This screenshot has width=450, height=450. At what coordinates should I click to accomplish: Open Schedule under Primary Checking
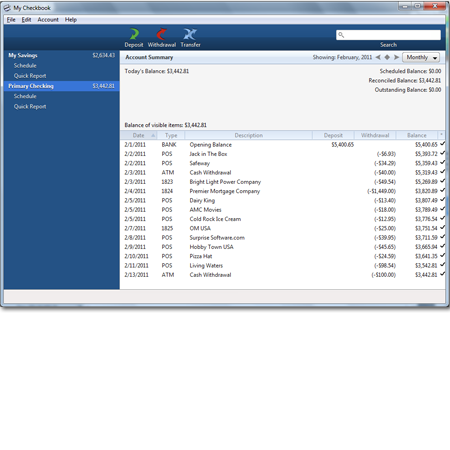pyautogui.click(x=25, y=96)
